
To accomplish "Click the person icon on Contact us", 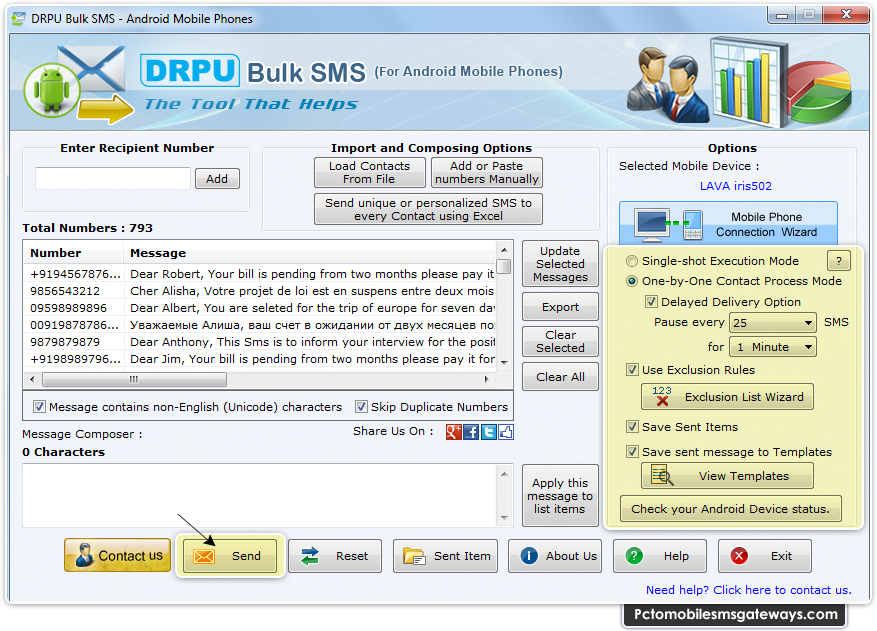I will click(84, 555).
